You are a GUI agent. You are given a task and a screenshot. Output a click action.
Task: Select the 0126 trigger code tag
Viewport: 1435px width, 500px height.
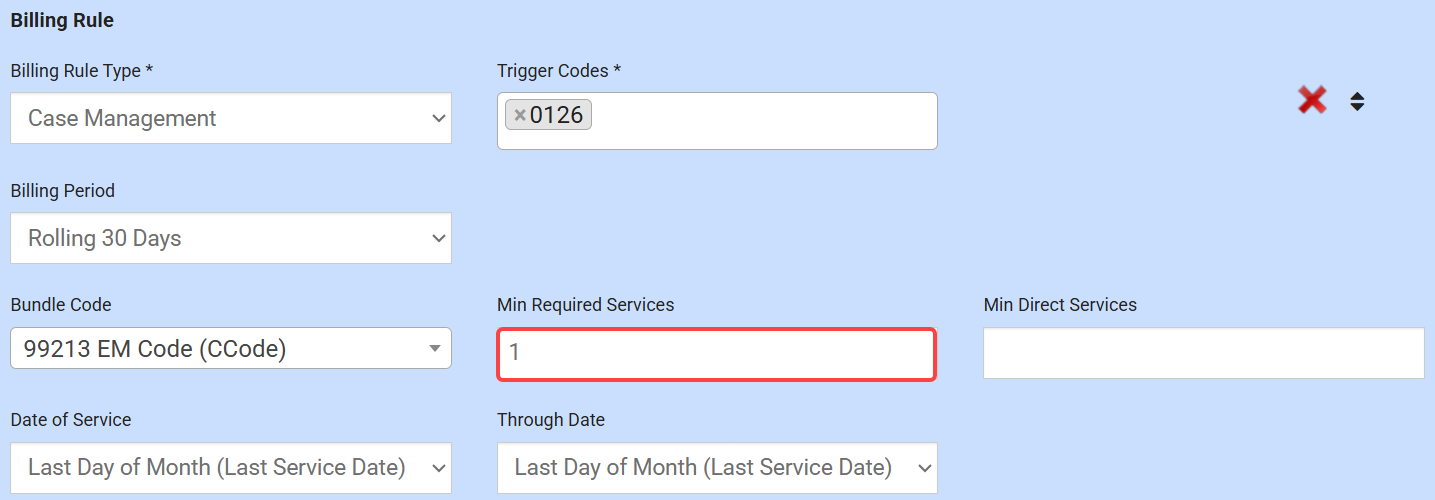pos(556,116)
